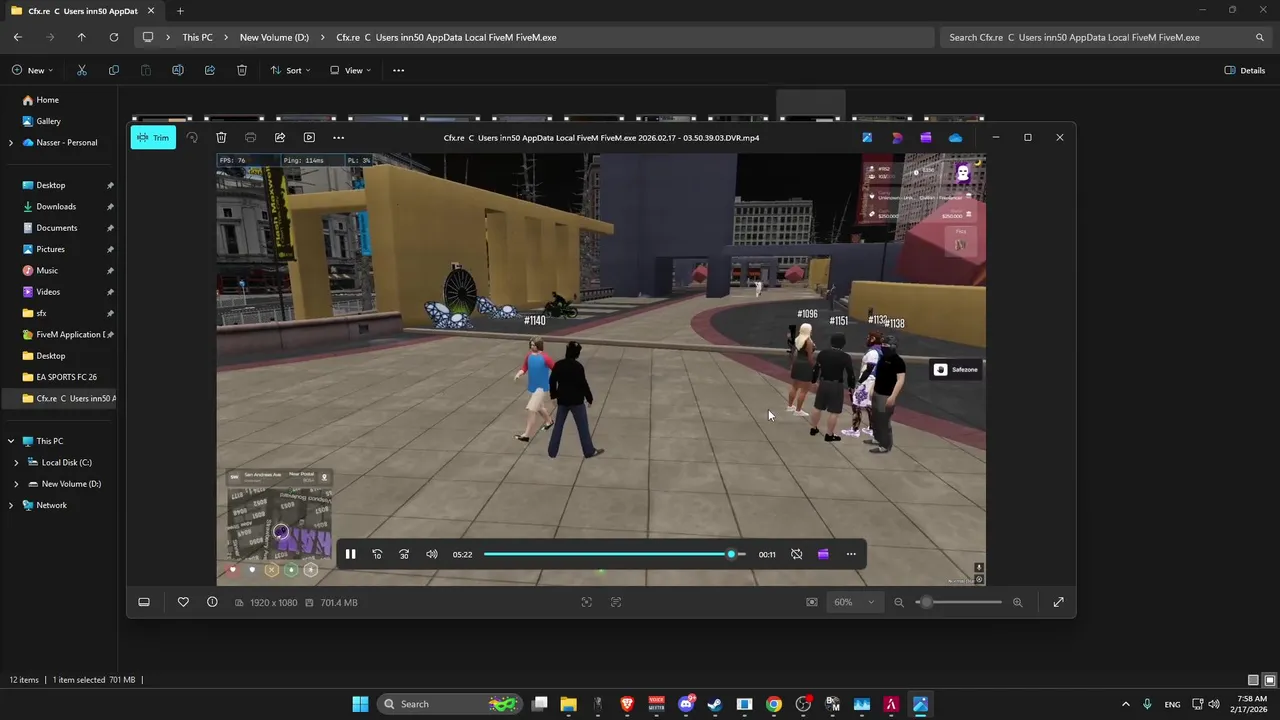Go up one folder in File Explorer
This screenshot has width=1280, height=720.
(x=82, y=37)
